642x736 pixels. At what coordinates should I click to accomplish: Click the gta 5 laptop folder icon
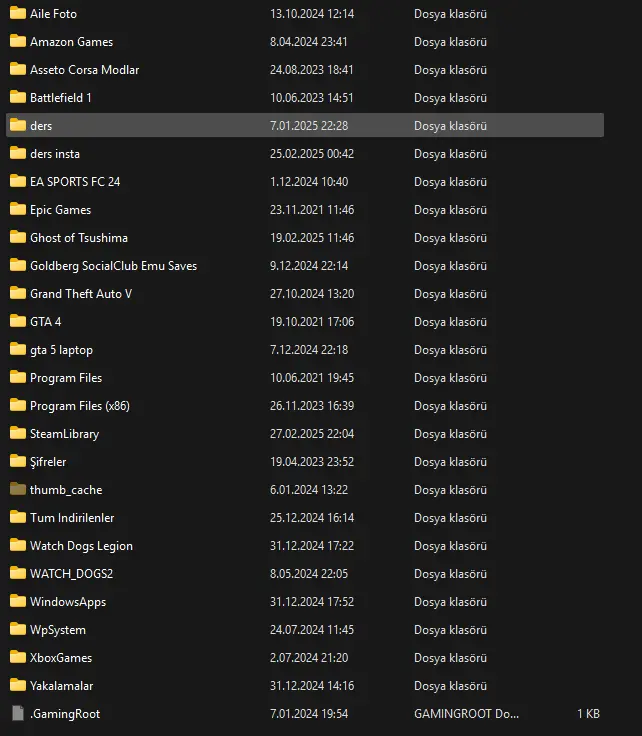[18, 349]
